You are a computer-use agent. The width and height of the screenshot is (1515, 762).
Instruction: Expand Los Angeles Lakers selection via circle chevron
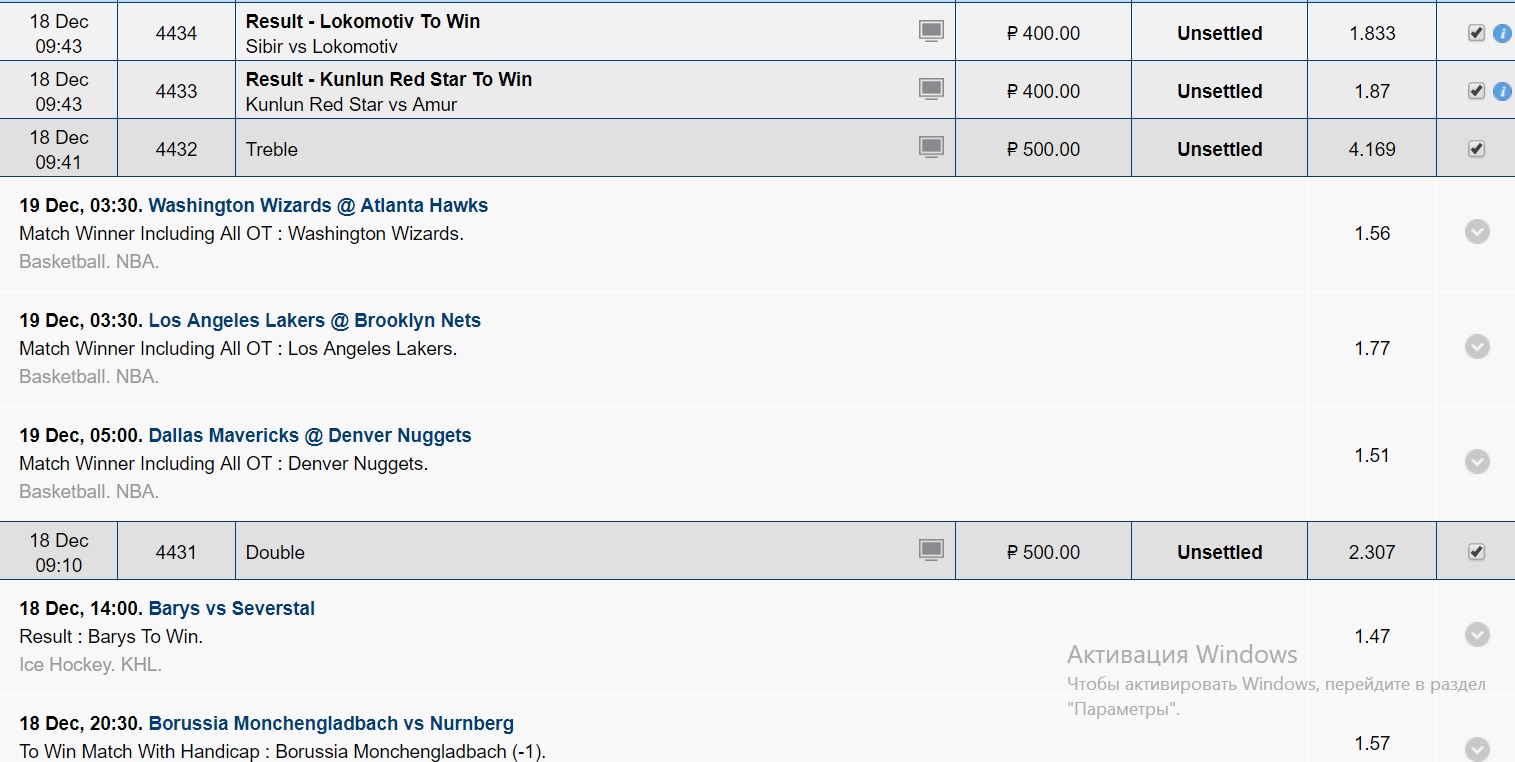click(x=1477, y=347)
